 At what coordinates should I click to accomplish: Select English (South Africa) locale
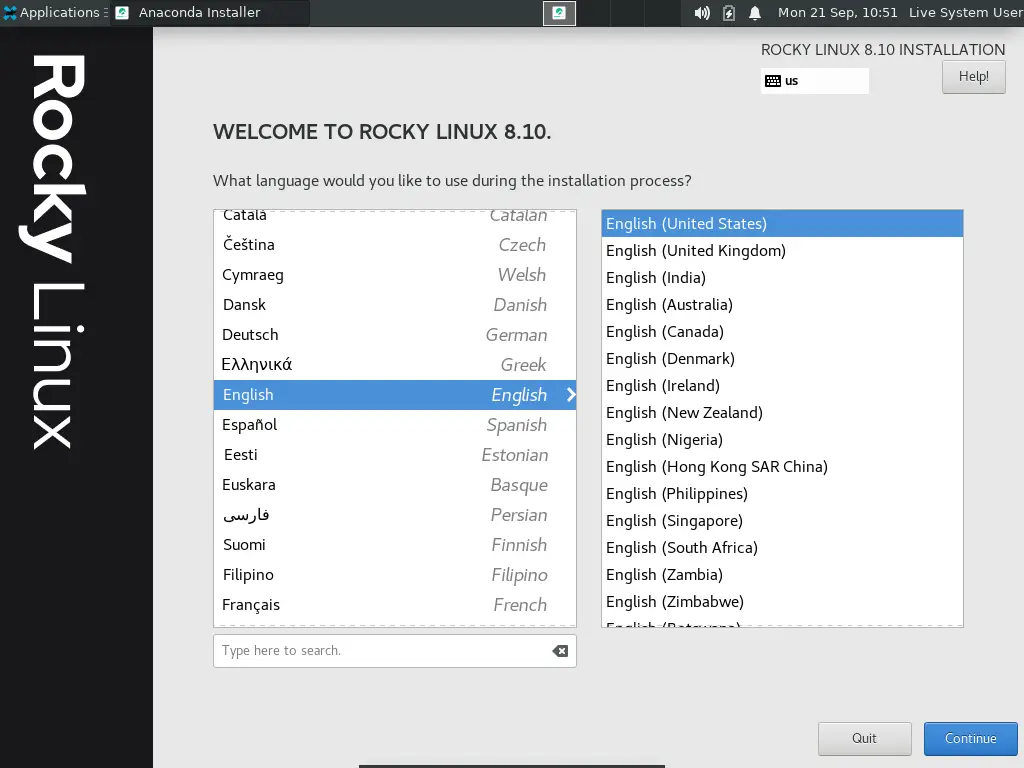(782, 548)
